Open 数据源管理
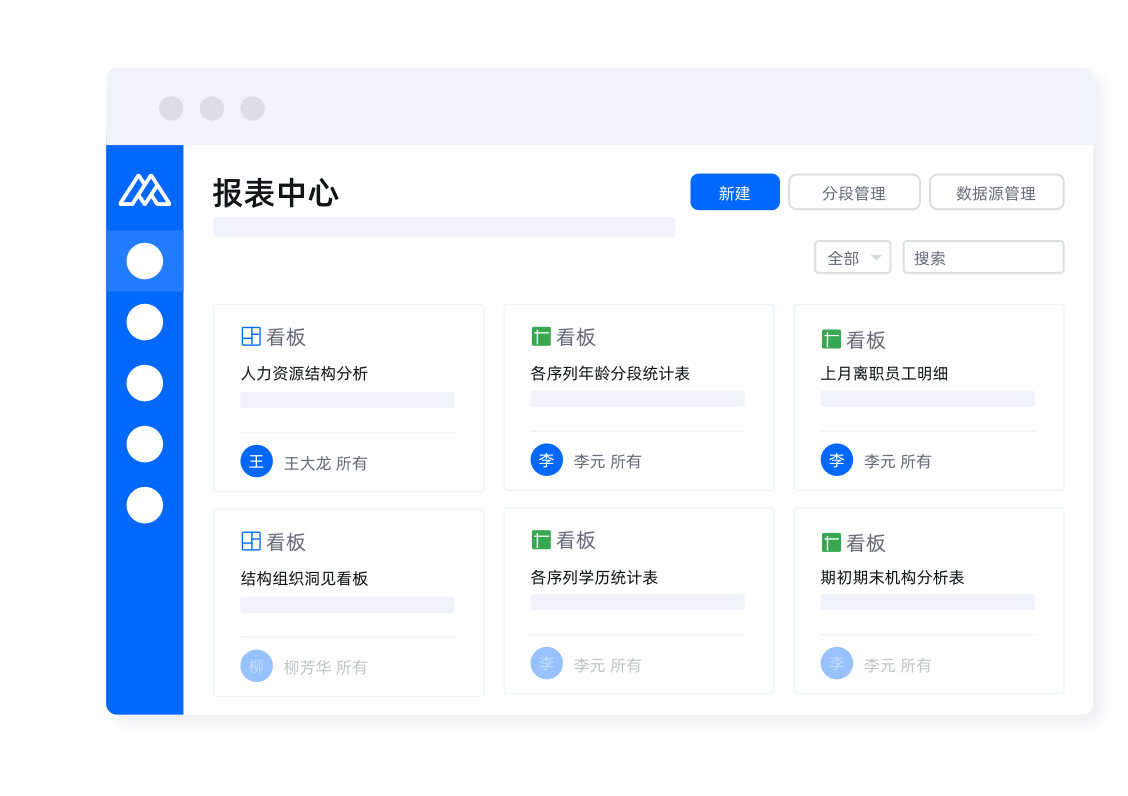 tap(996, 192)
